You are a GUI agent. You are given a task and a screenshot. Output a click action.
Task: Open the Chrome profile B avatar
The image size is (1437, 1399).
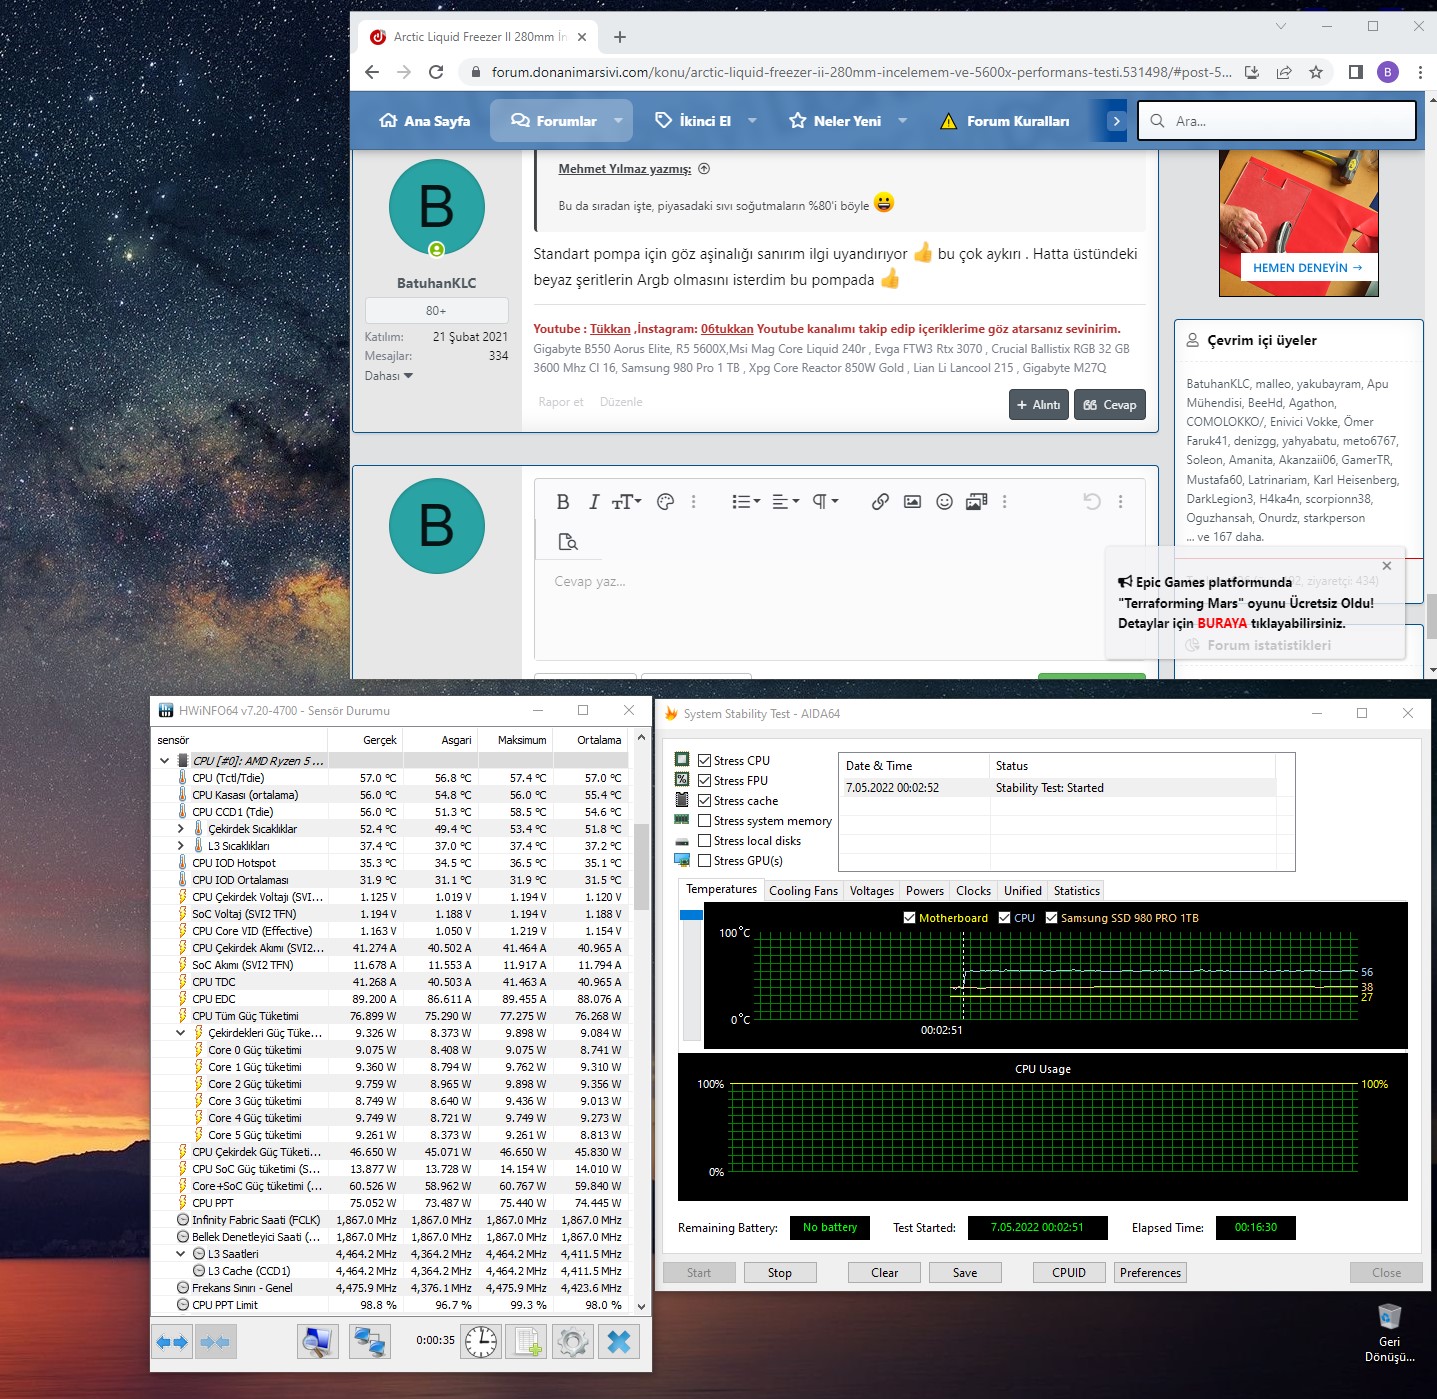click(1388, 72)
